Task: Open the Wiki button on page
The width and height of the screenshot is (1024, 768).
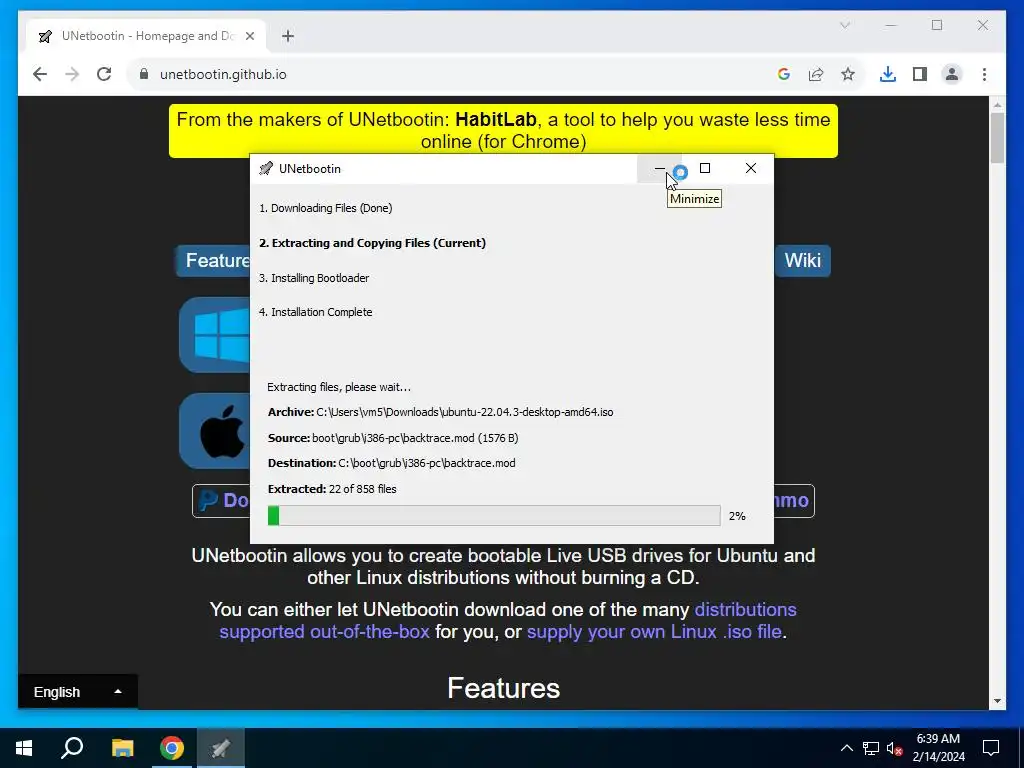Action: pos(802,261)
